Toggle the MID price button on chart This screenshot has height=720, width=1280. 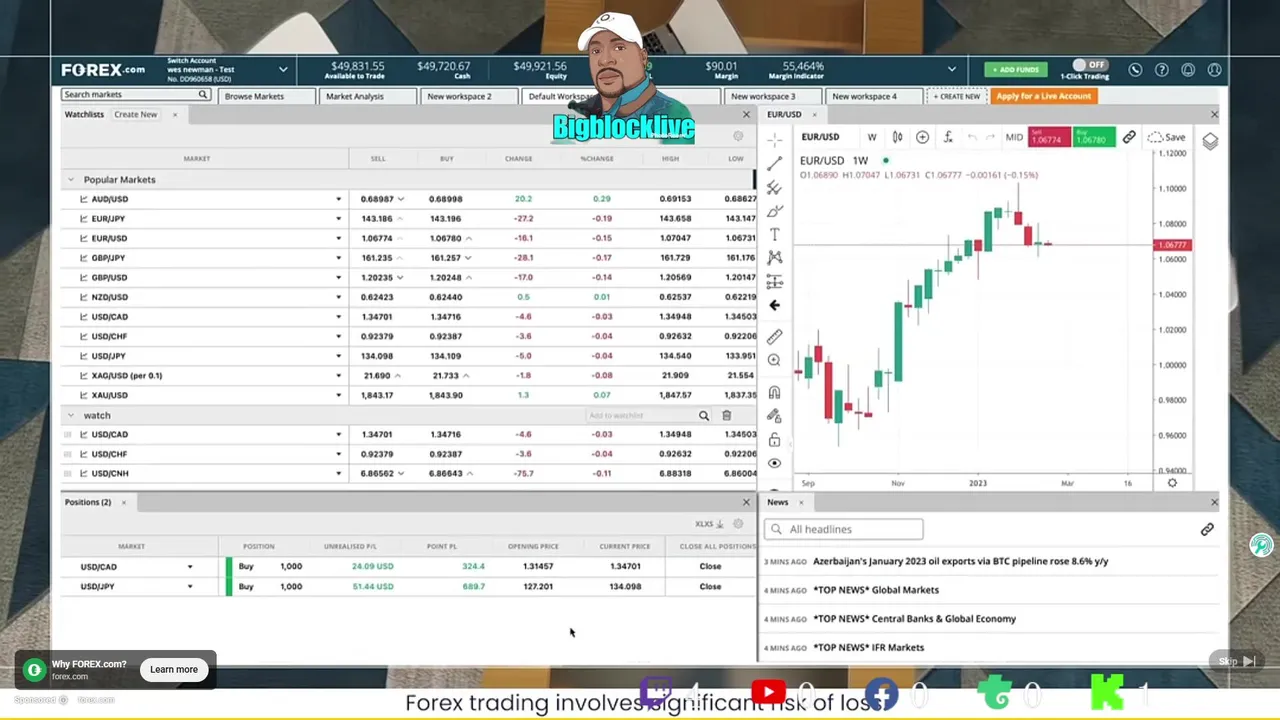coord(1014,137)
